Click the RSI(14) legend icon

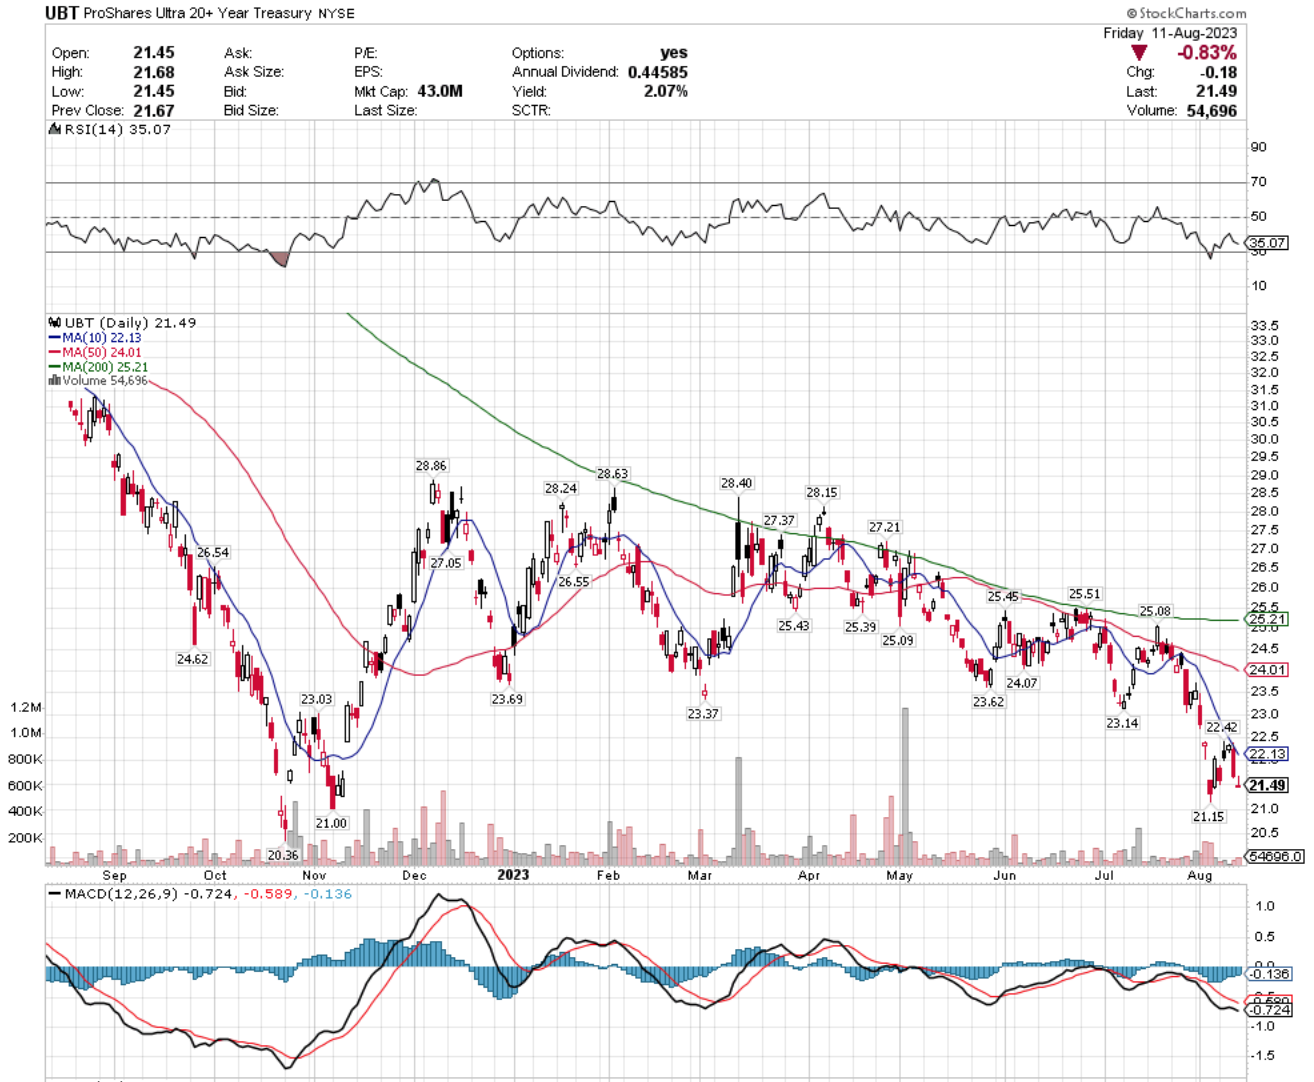[x=56, y=130]
